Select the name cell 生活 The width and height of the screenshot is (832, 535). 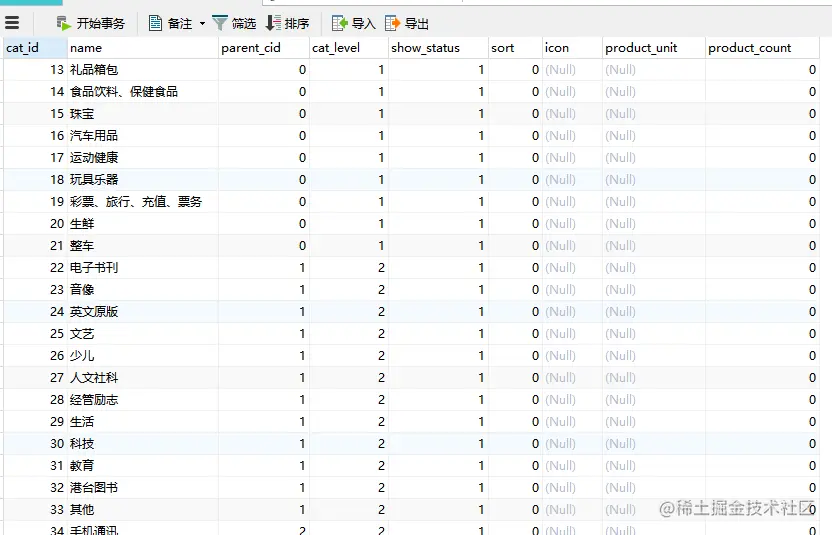coord(143,422)
